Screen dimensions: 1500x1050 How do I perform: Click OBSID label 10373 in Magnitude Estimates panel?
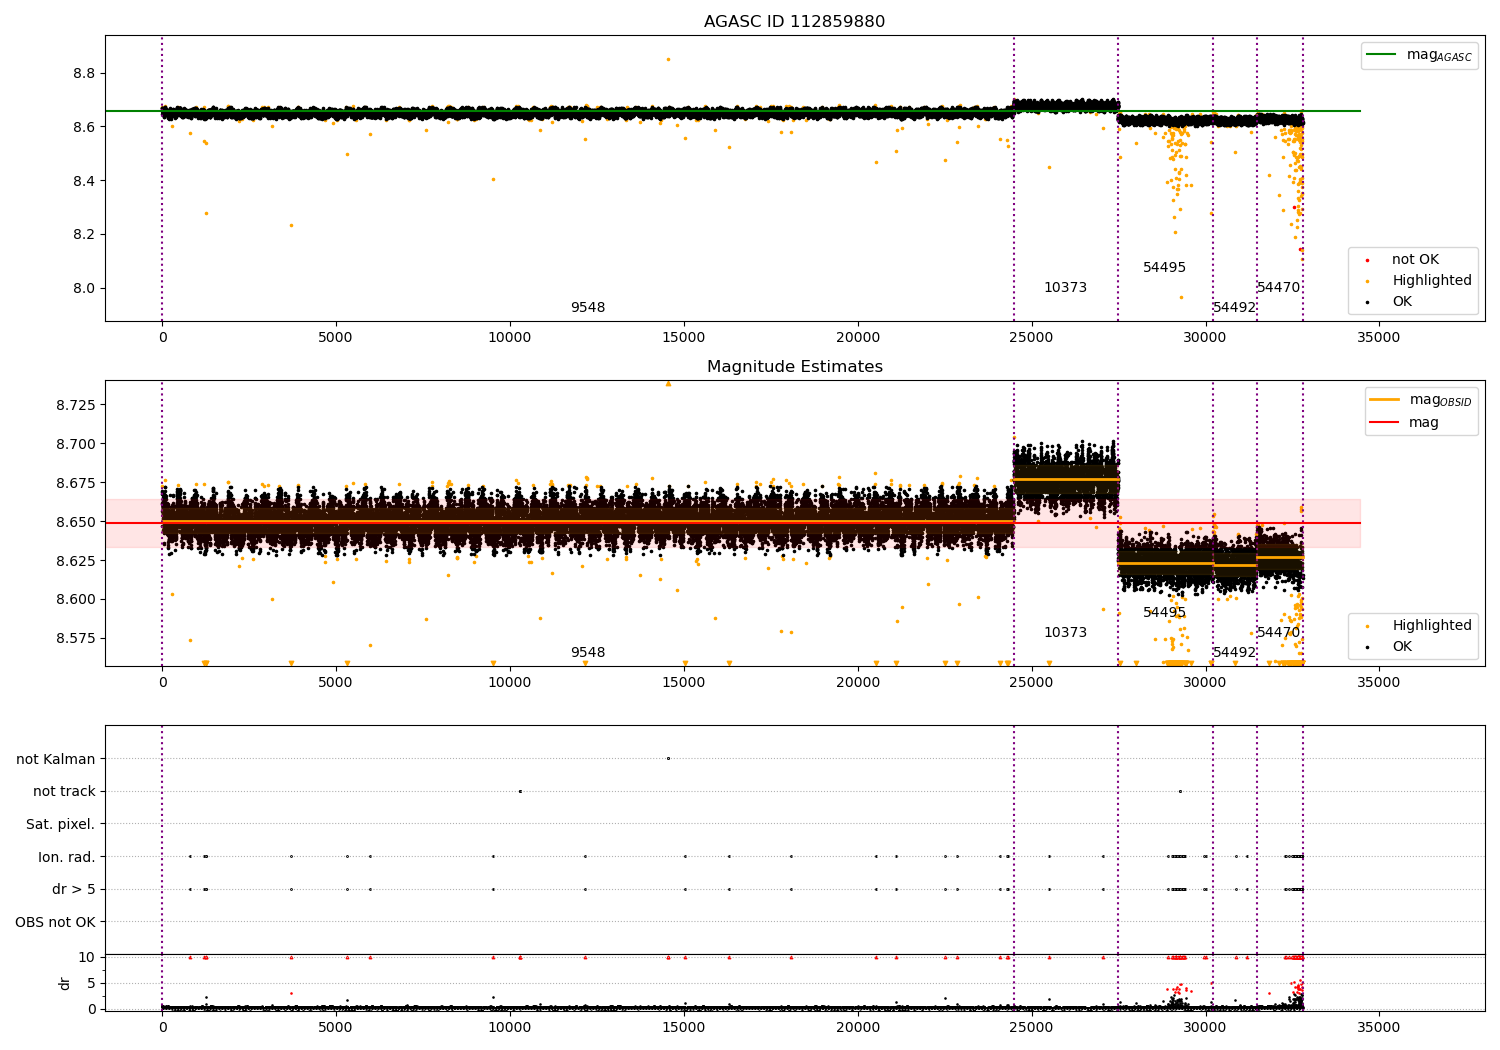pos(1065,633)
